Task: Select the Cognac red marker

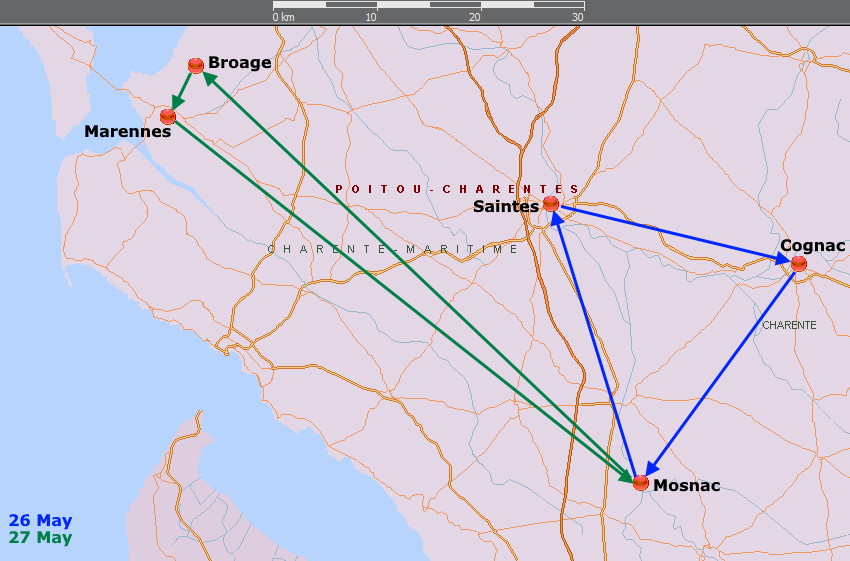Action: 799,263
